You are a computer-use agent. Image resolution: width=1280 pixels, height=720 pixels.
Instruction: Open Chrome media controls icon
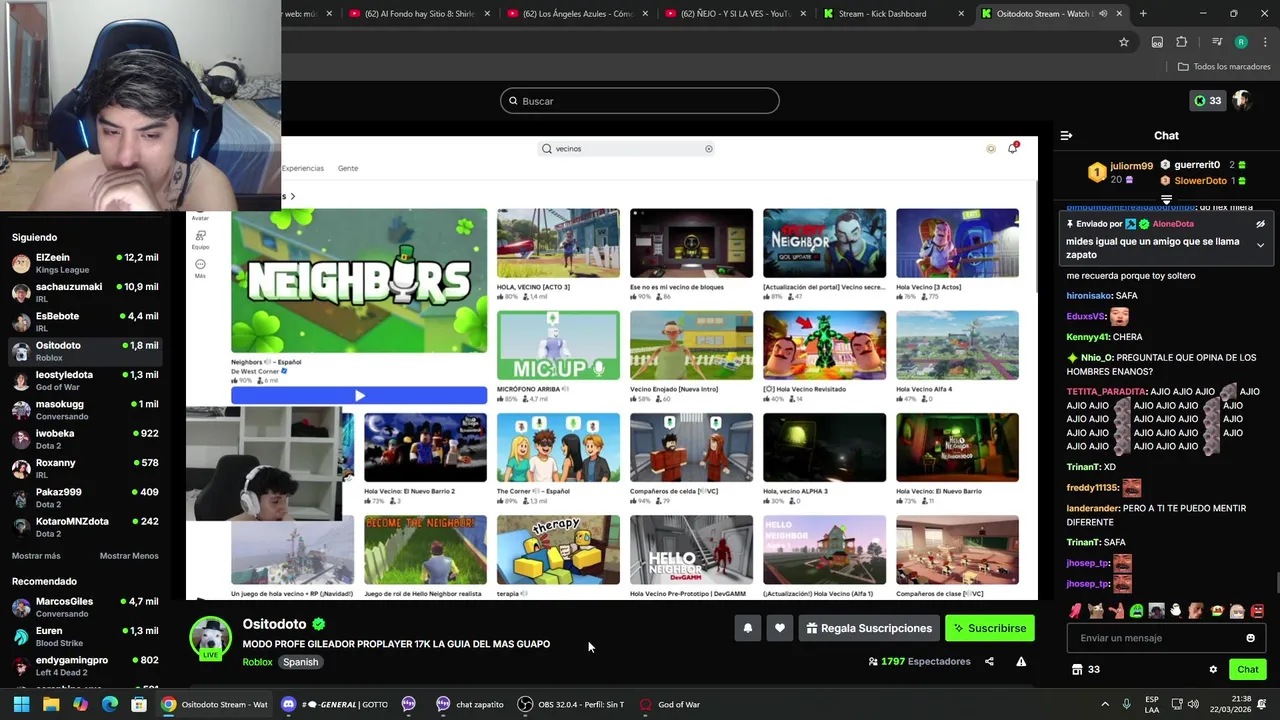(1217, 42)
